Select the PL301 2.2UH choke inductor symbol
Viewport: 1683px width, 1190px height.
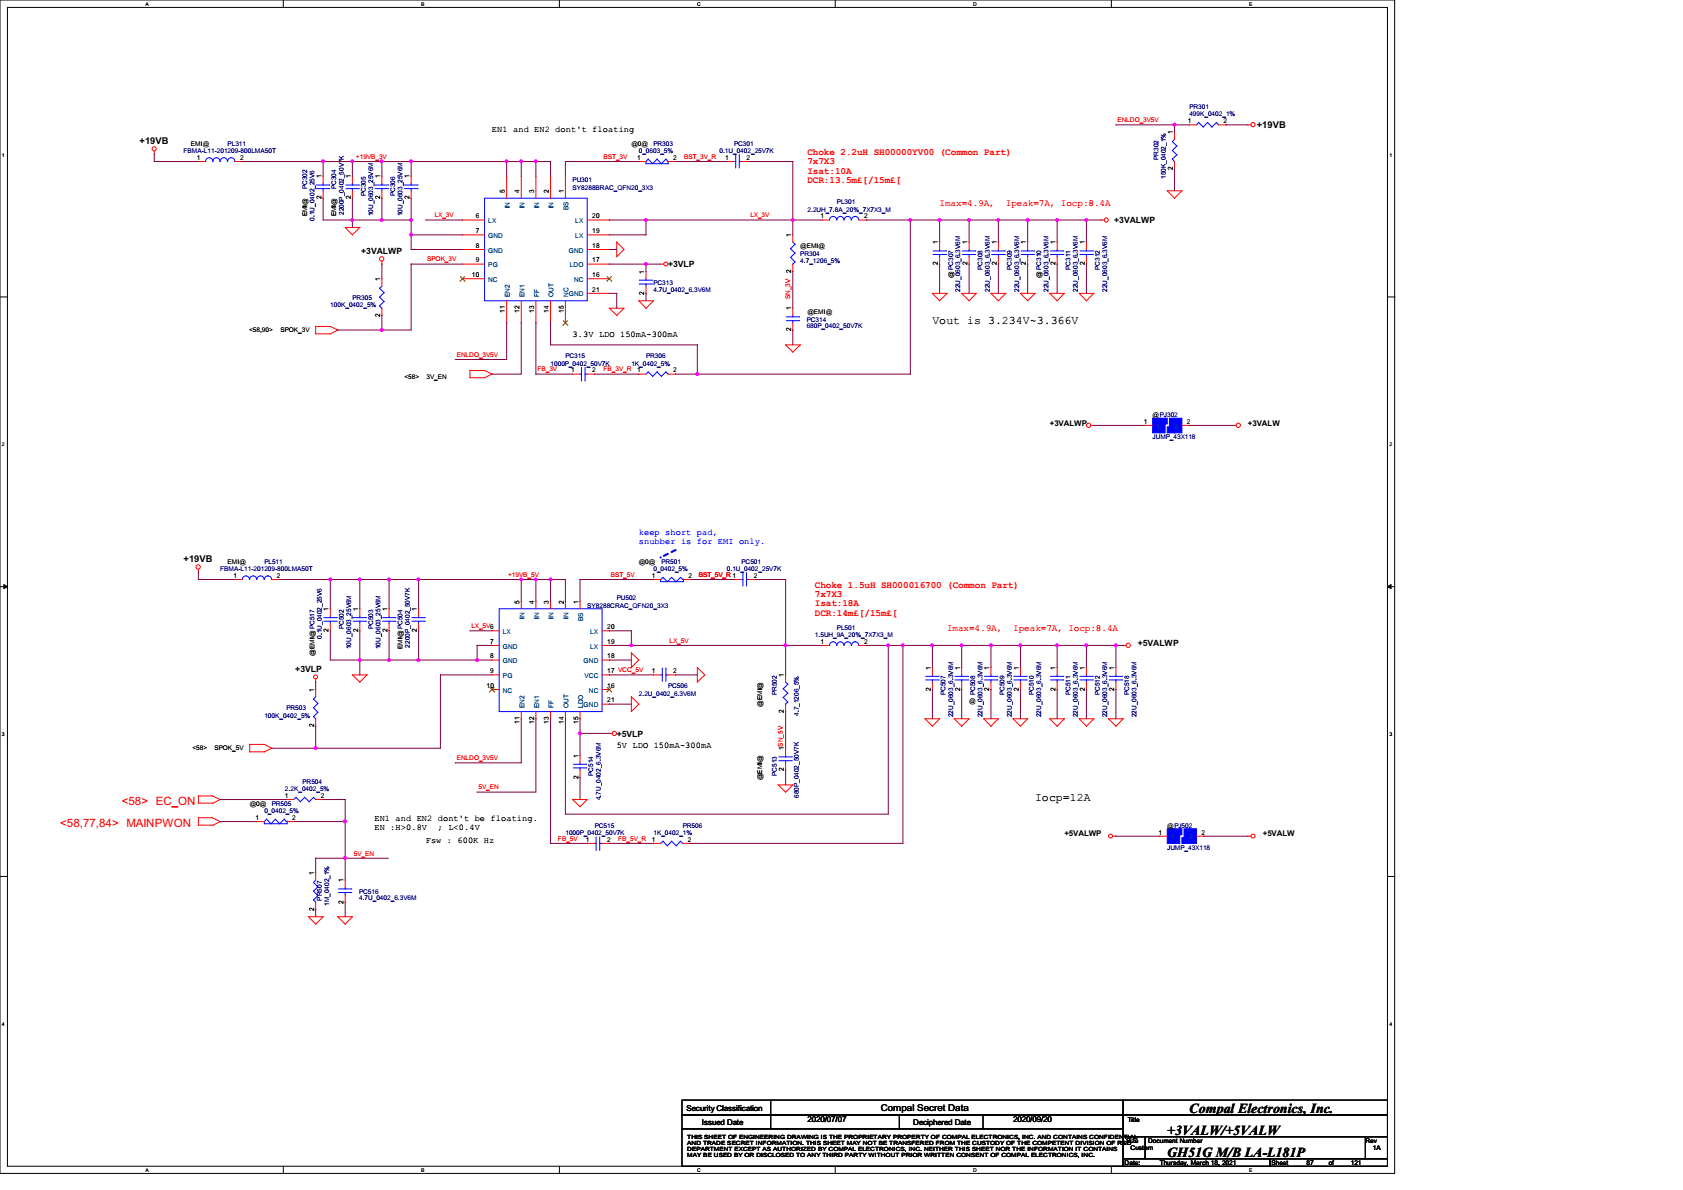click(844, 217)
